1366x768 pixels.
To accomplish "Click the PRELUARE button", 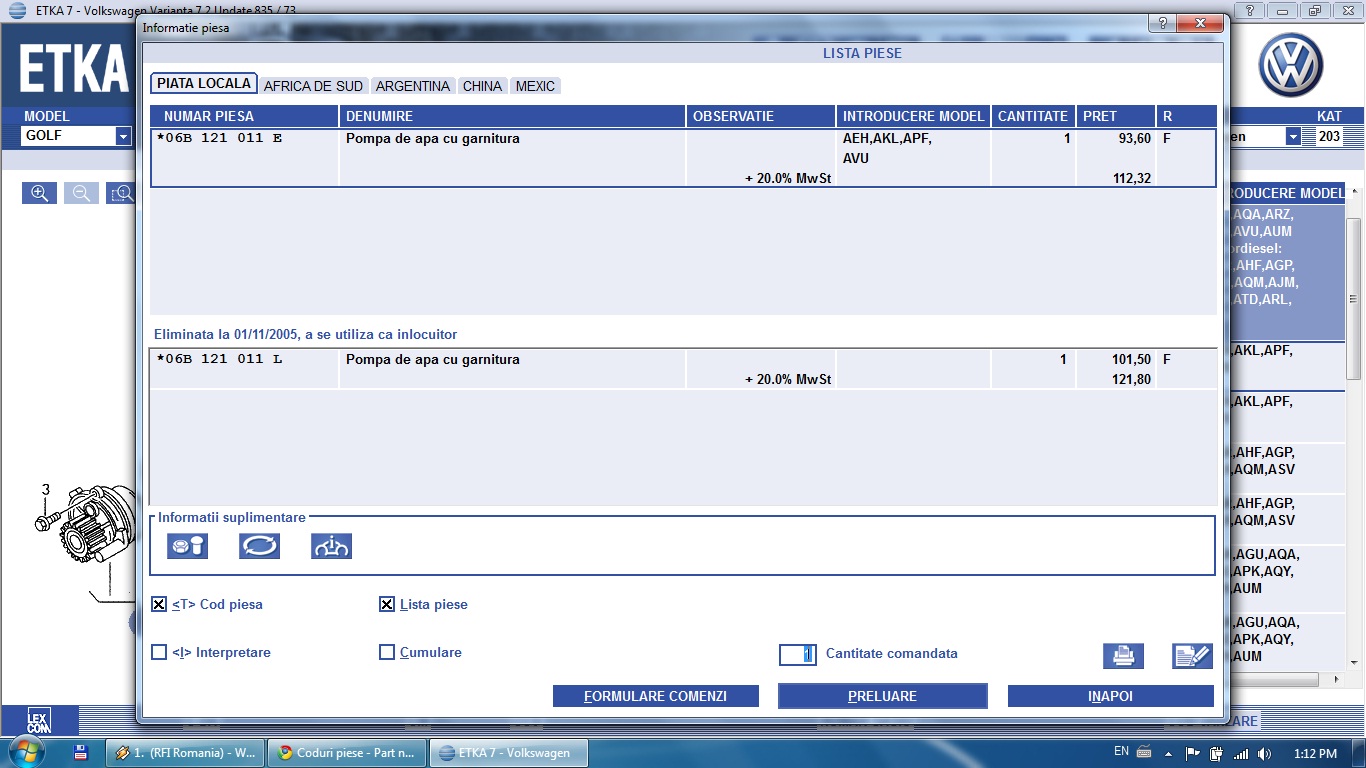I will [x=882, y=696].
